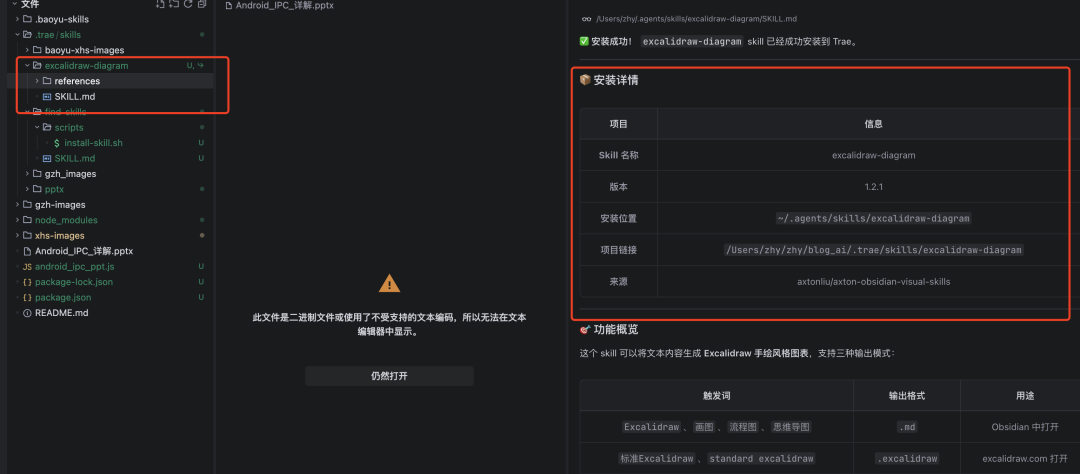This screenshot has height=474, width=1080.
Task: Click the 输出格式 column header
Action: [906, 396]
